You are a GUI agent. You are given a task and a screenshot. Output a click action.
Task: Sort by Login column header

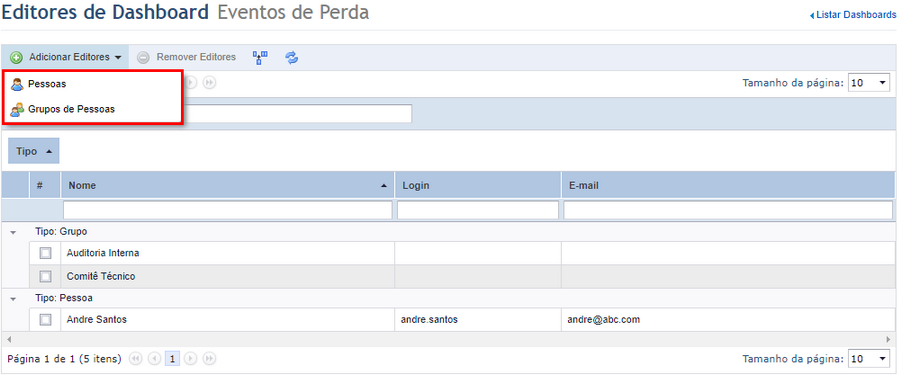coord(478,186)
